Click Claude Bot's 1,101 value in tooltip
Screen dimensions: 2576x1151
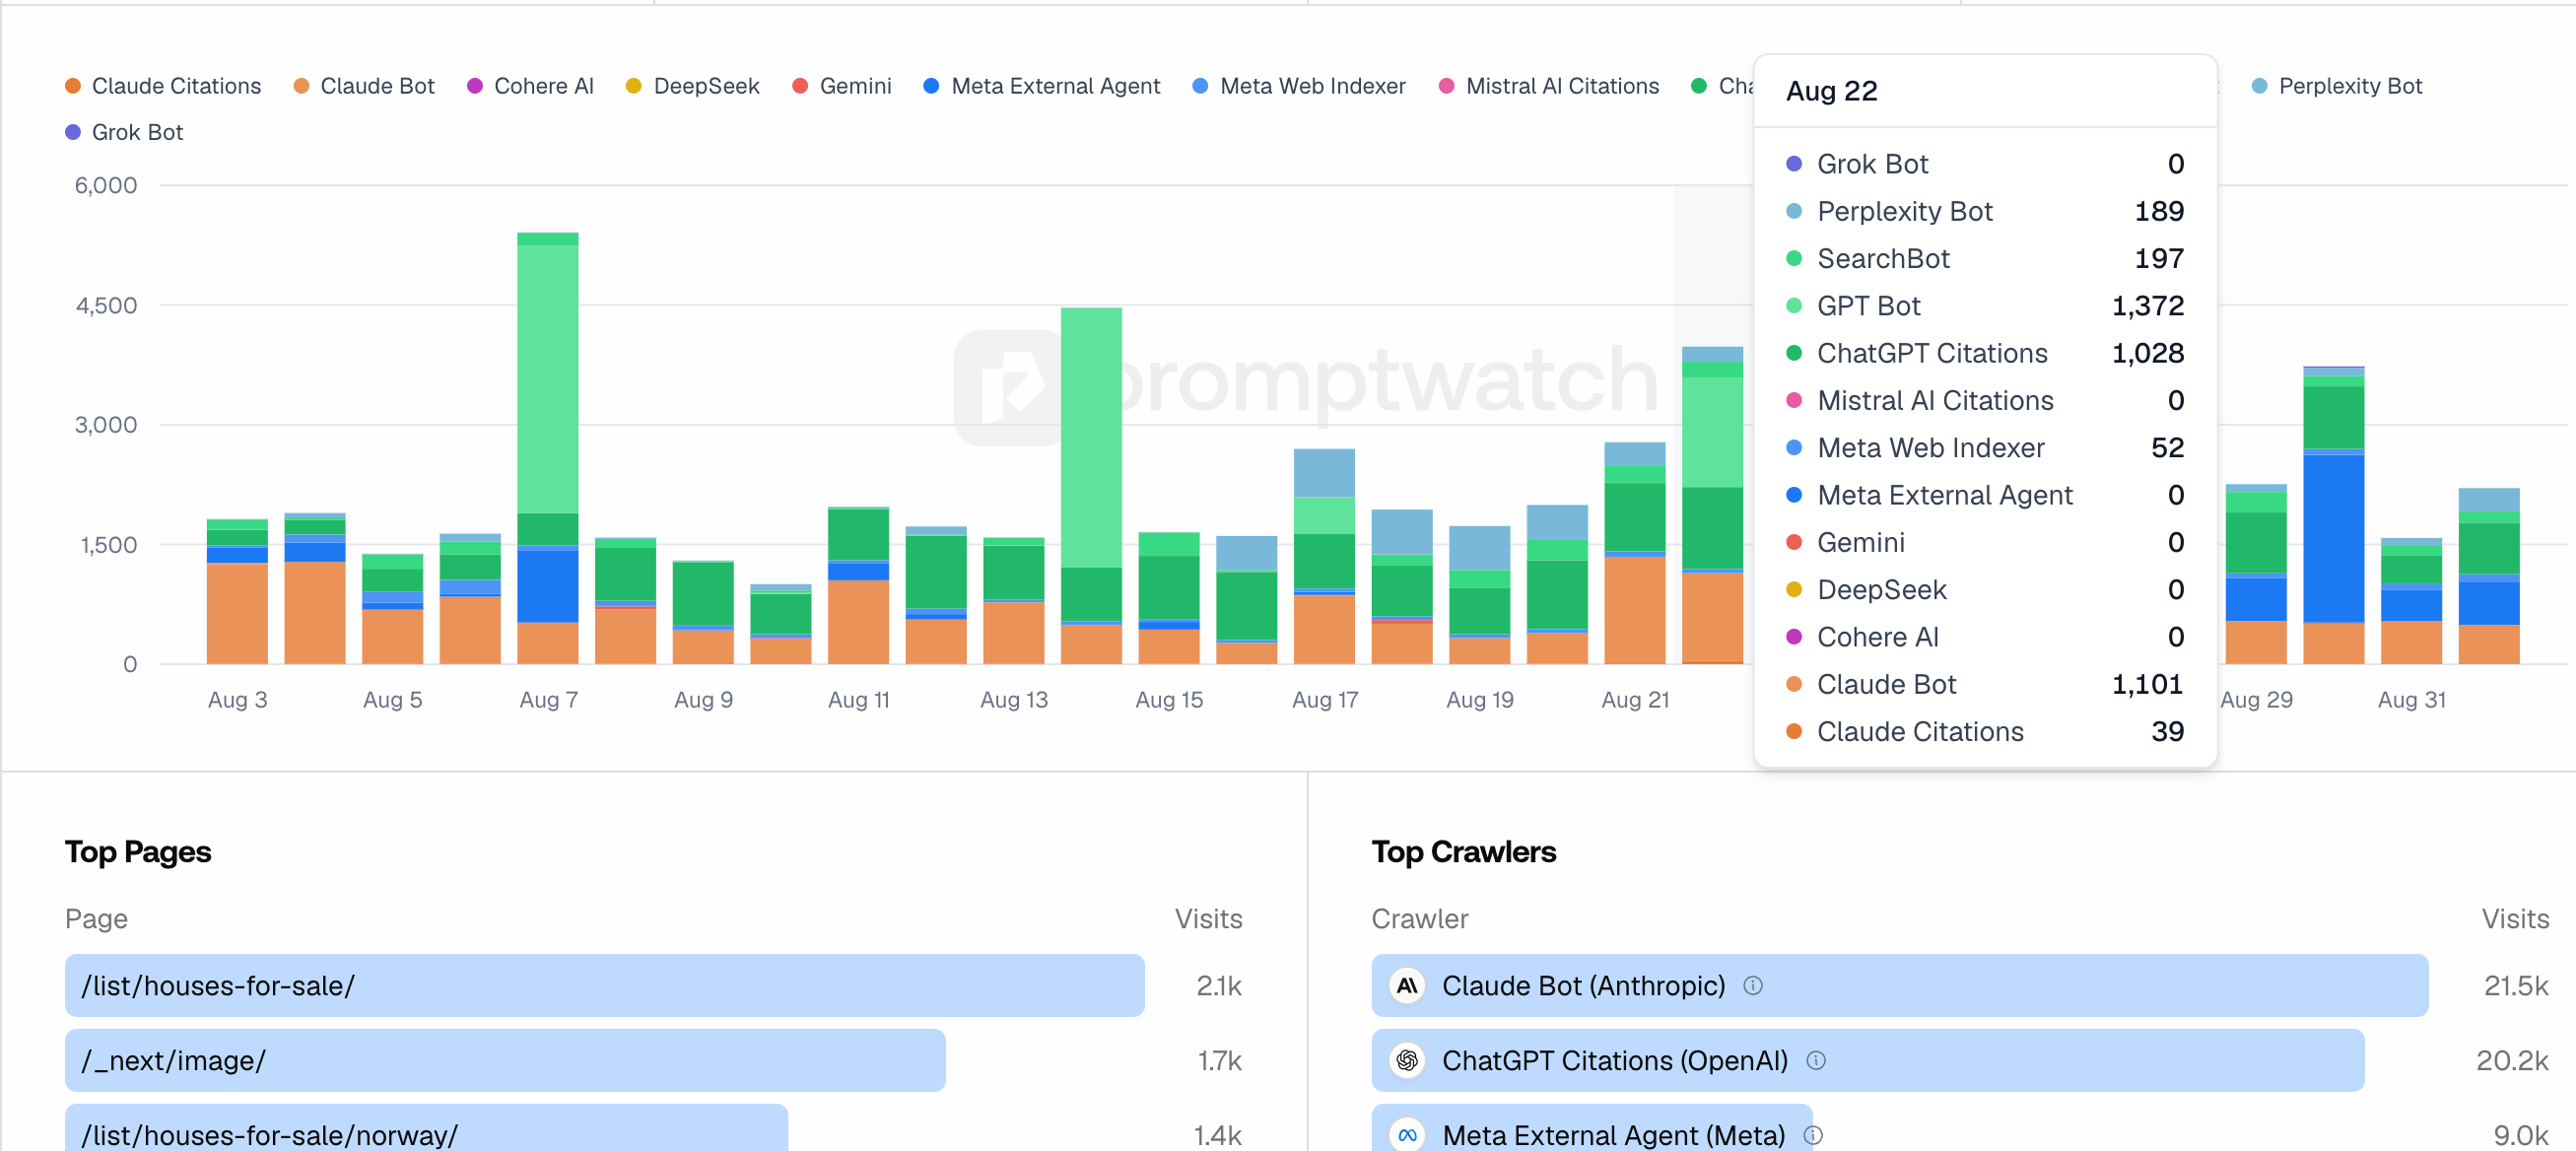[2147, 684]
